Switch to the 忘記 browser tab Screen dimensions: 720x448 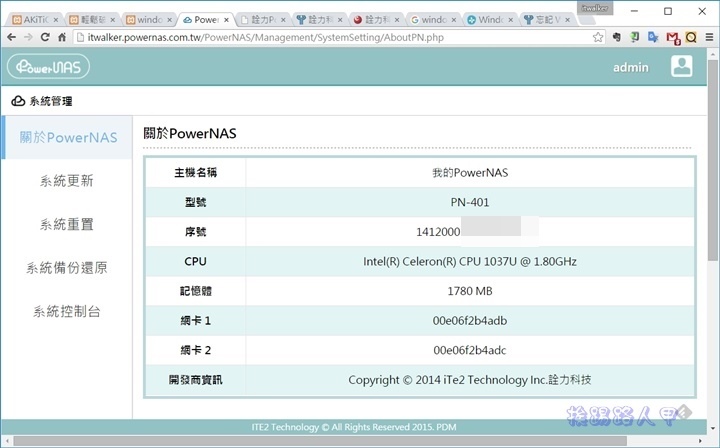(545, 20)
